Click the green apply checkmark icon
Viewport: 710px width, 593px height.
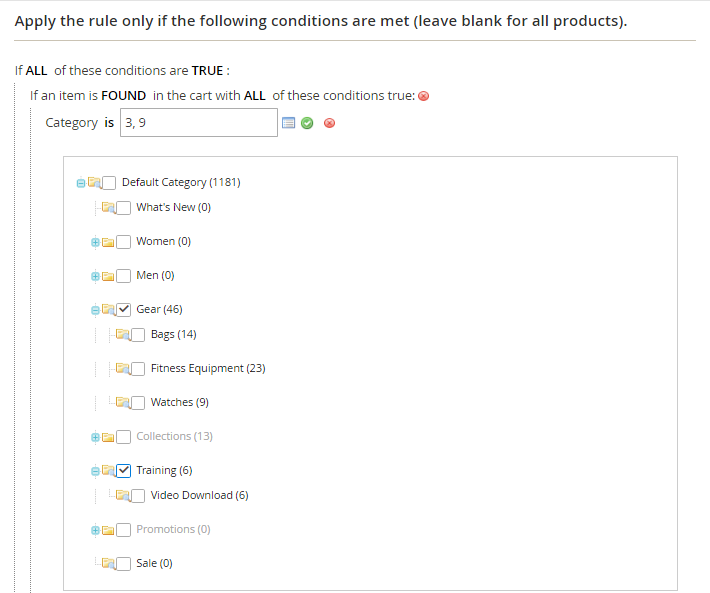pos(307,123)
